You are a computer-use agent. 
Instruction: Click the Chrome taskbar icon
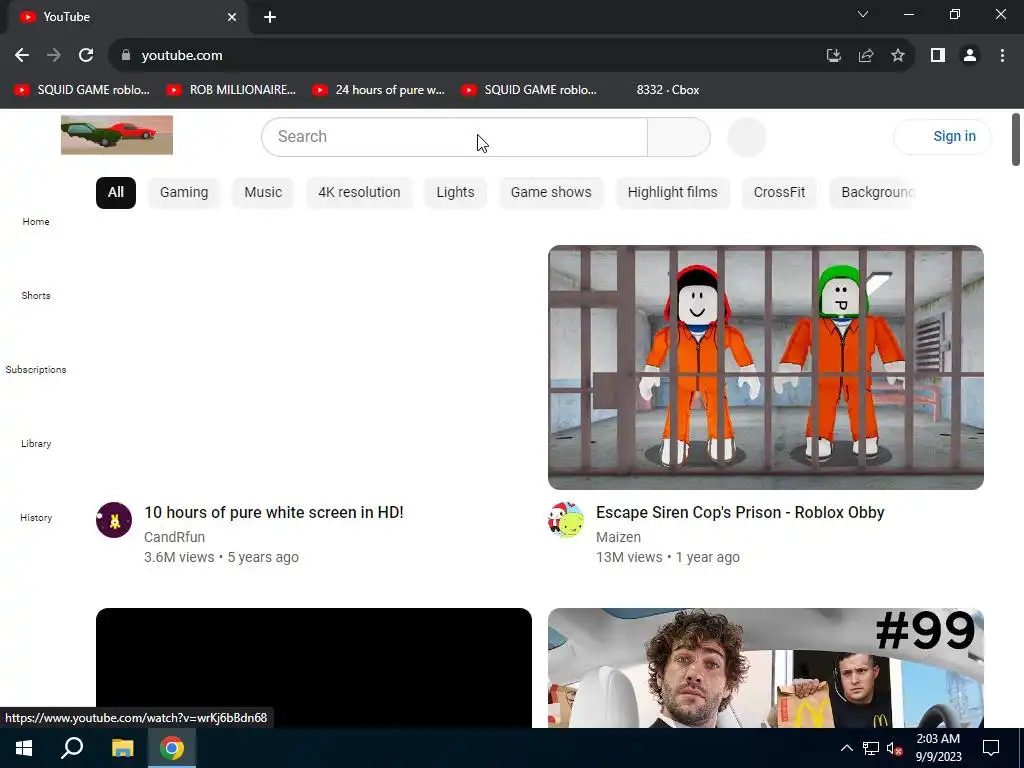pos(172,748)
